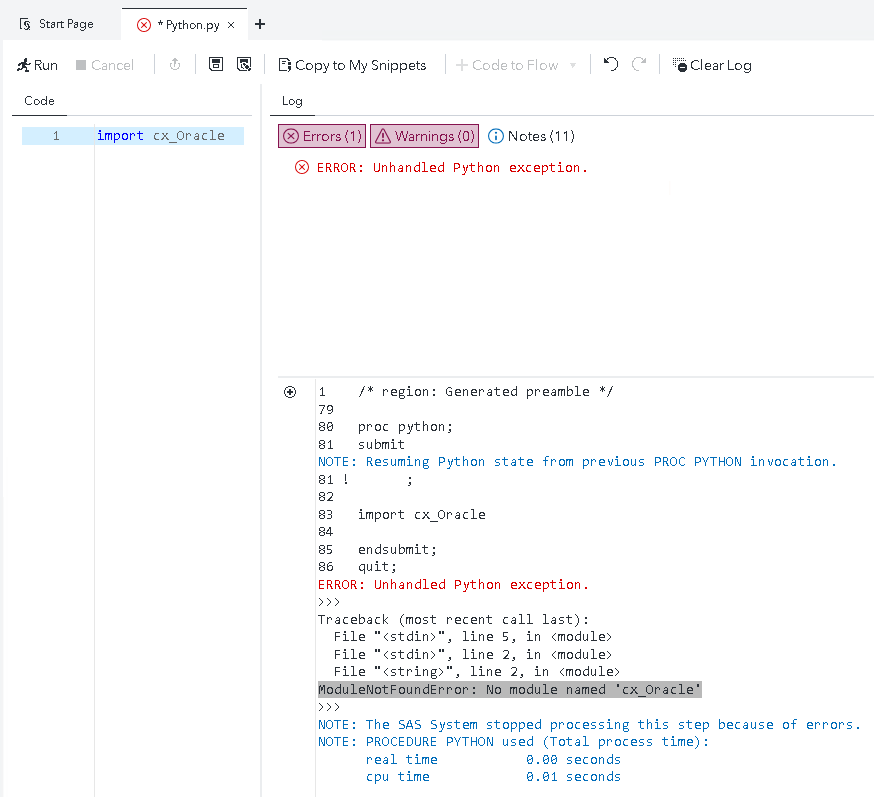The image size is (874, 797).
Task: Jump to 'Unhandled Python exception' error summary
Action: (x=440, y=168)
